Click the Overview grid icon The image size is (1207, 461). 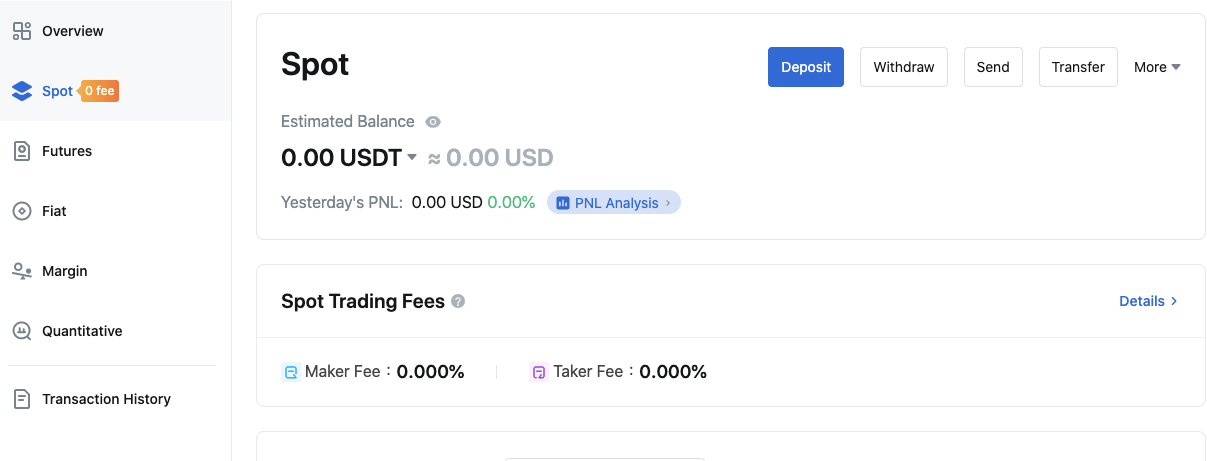pos(22,31)
